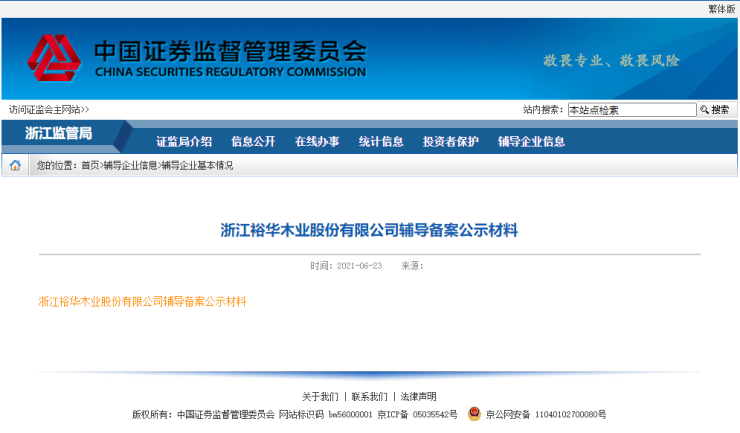The width and height of the screenshot is (740, 433).
Task: Click the police badge icon in footer
Action: tap(474, 414)
